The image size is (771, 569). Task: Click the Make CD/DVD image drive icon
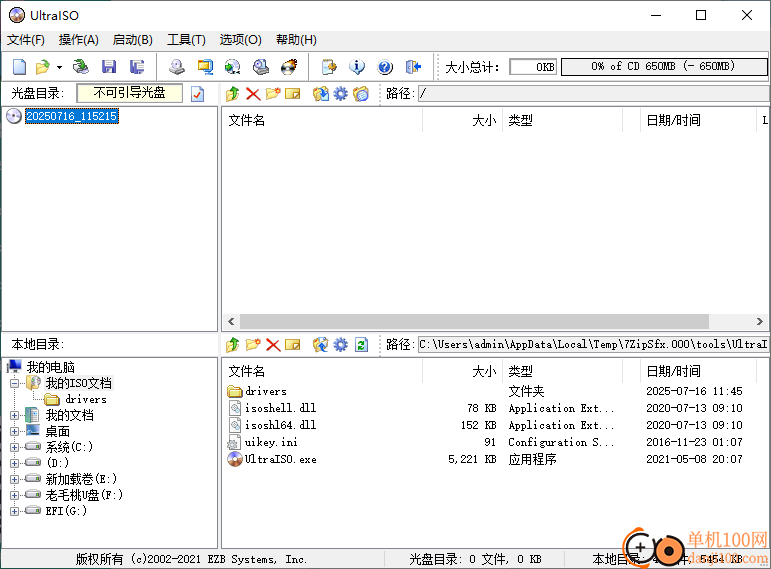point(177,66)
